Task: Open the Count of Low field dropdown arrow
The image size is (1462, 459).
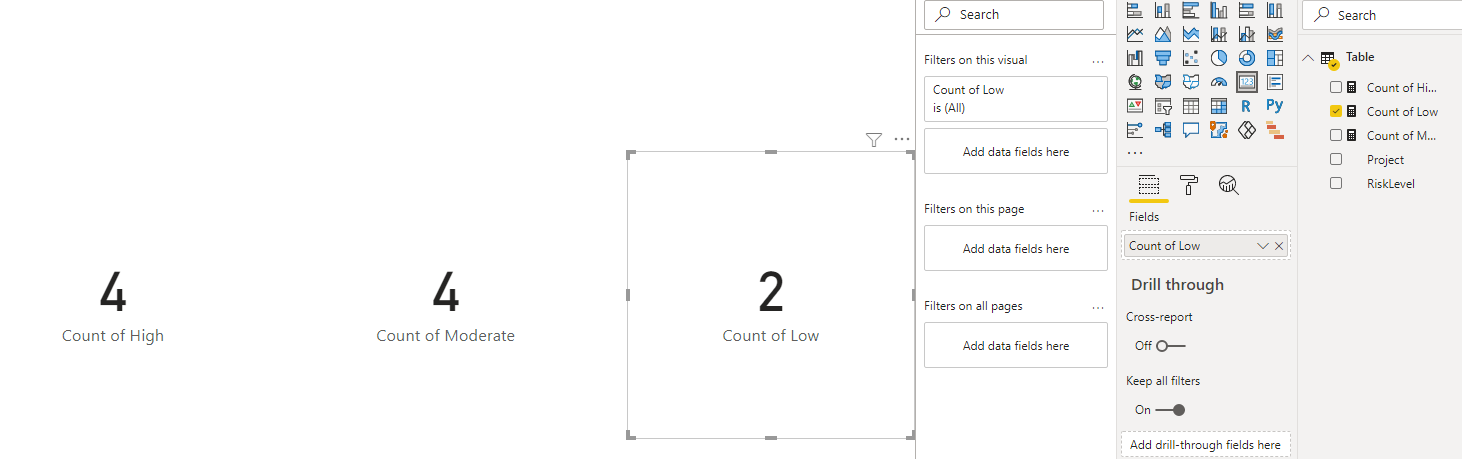Action: pos(1262,246)
